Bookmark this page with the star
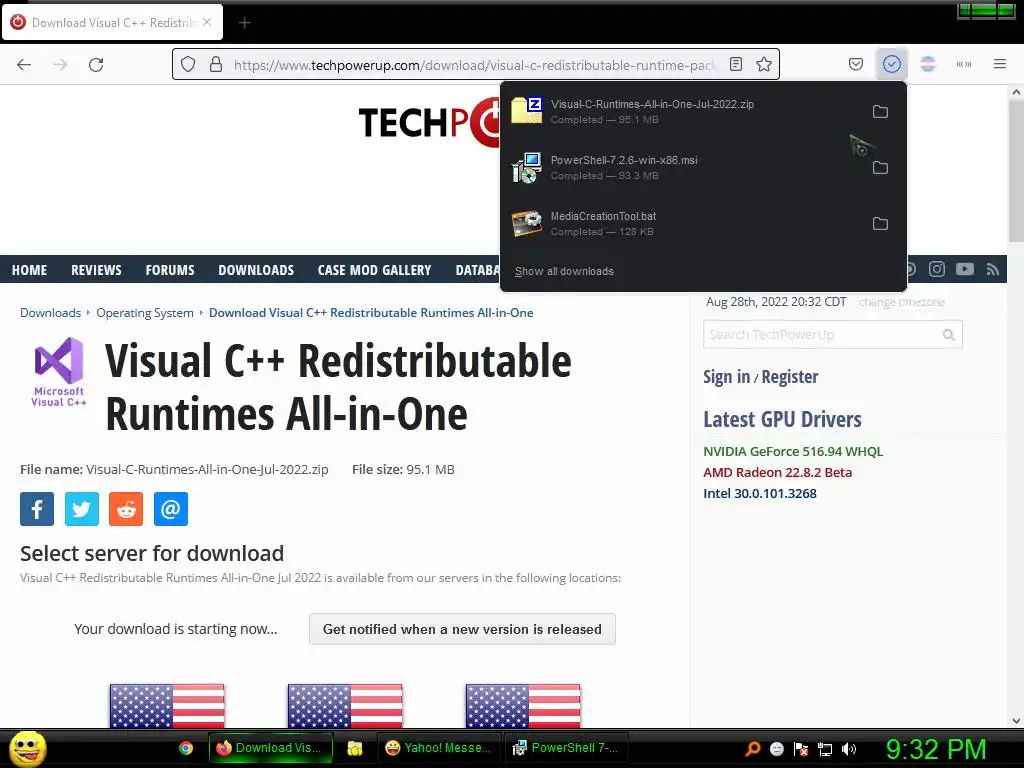 [x=763, y=64]
